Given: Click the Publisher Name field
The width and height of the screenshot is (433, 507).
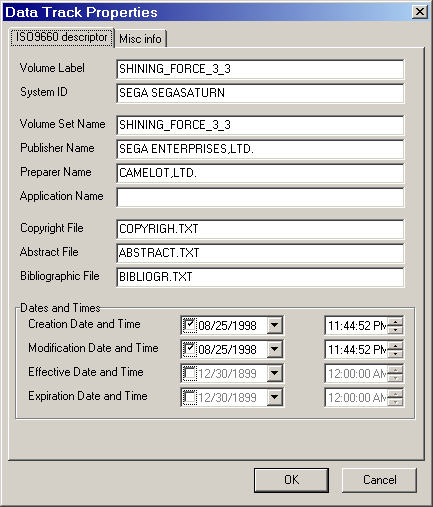Looking at the screenshot, I should [260, 149].
